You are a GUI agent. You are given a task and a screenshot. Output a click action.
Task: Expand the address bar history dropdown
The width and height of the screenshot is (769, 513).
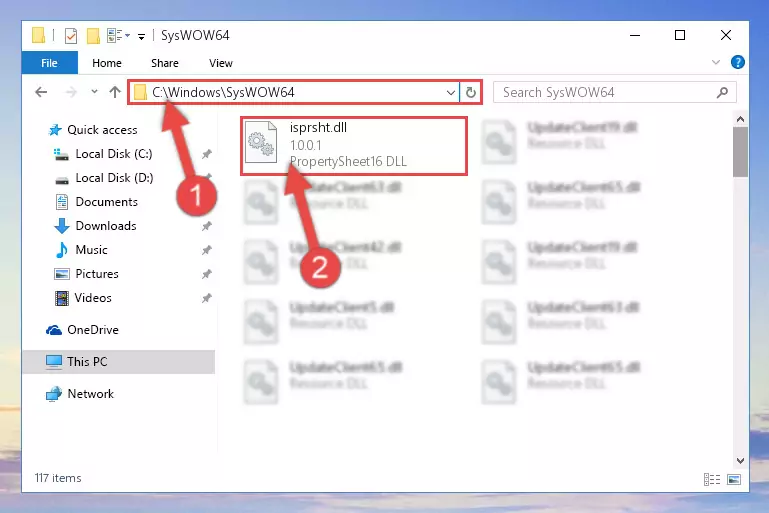(x=451, y=92)
